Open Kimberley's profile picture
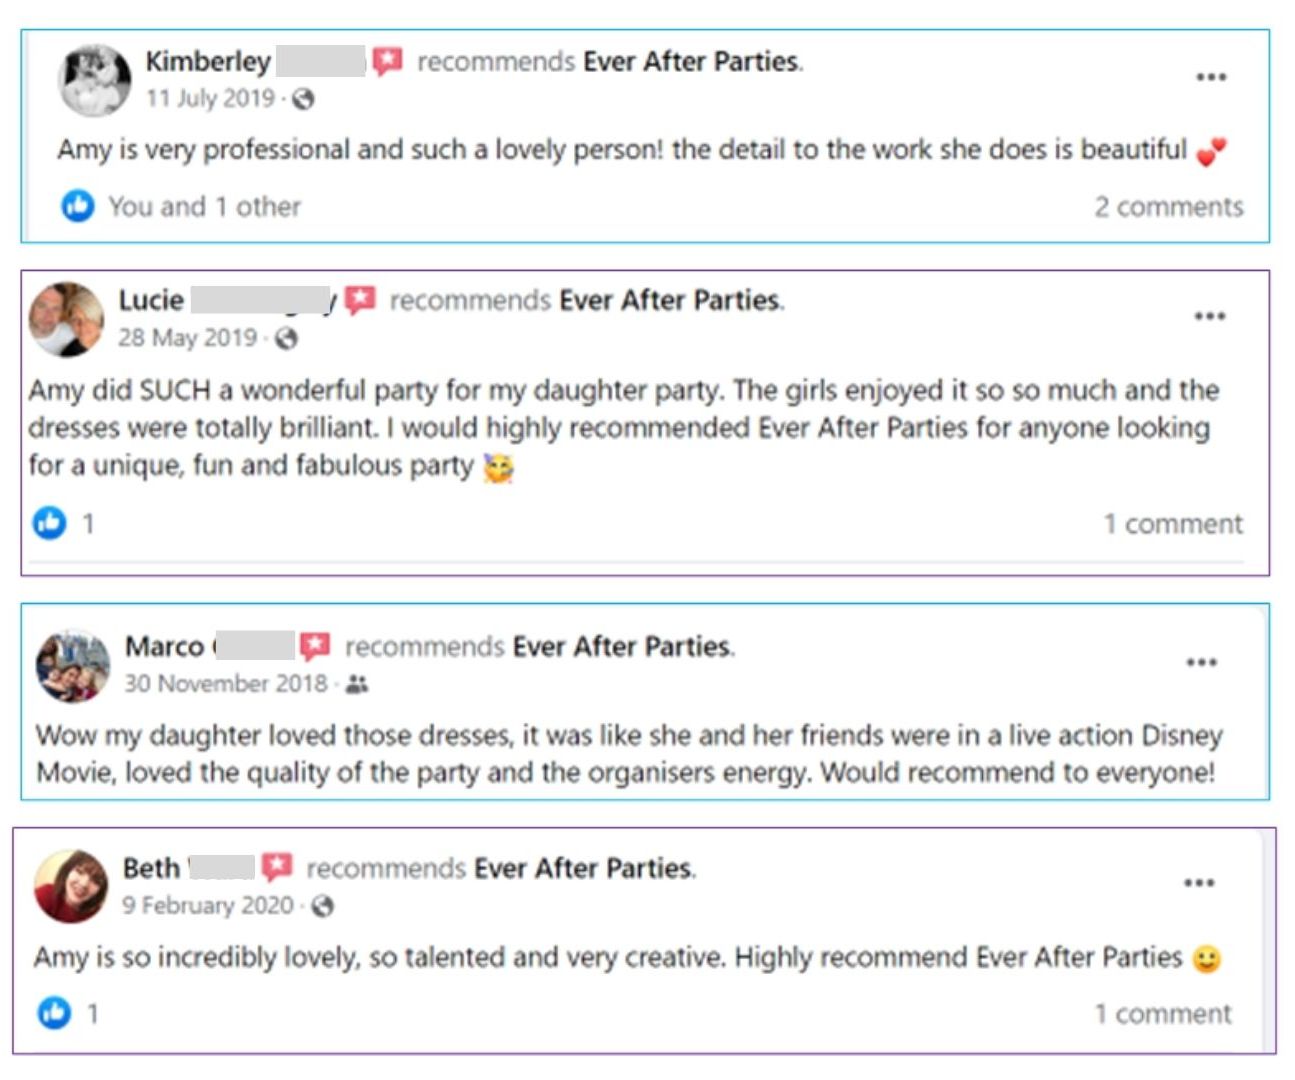The height and width of the screenshot is (1080, 1295). 95,80
